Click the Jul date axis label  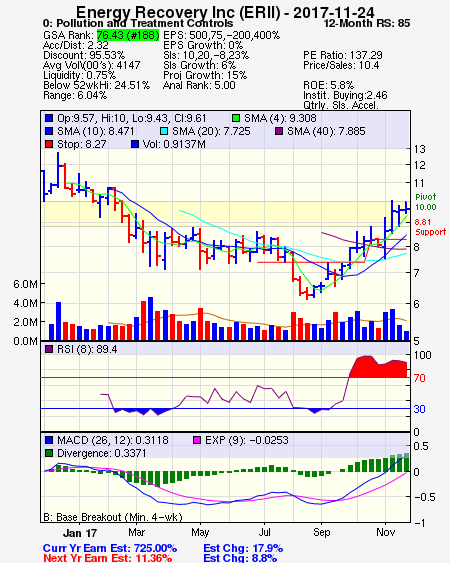pos(264,532)
